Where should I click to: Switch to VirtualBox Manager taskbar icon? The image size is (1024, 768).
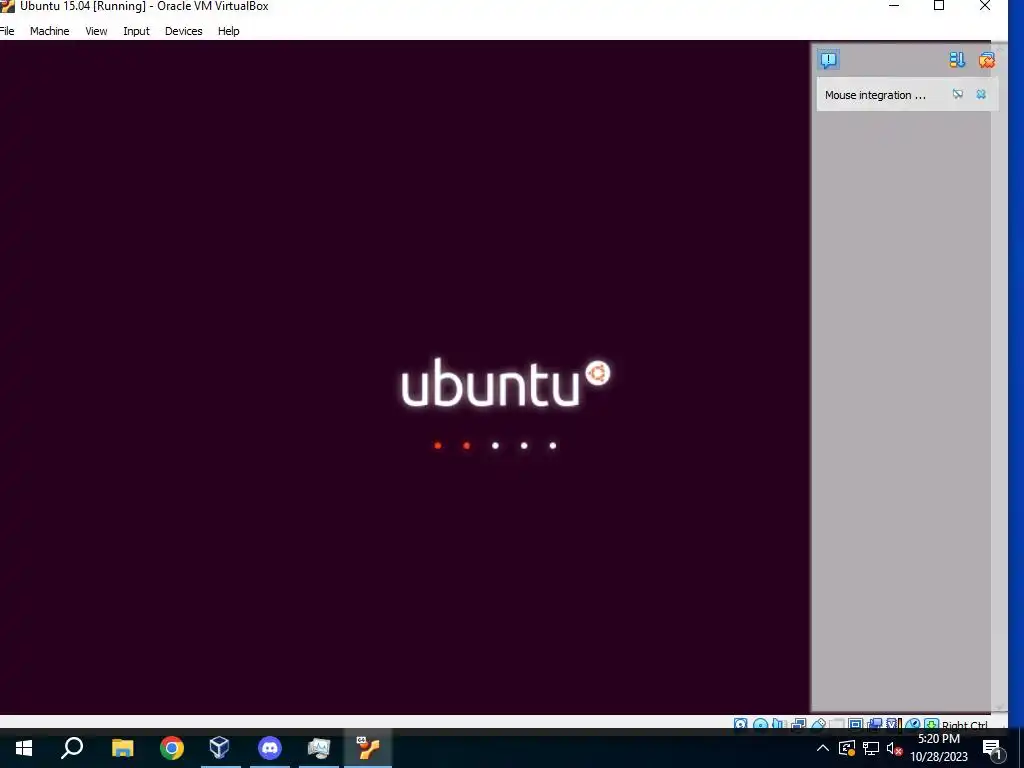(219, 748)
